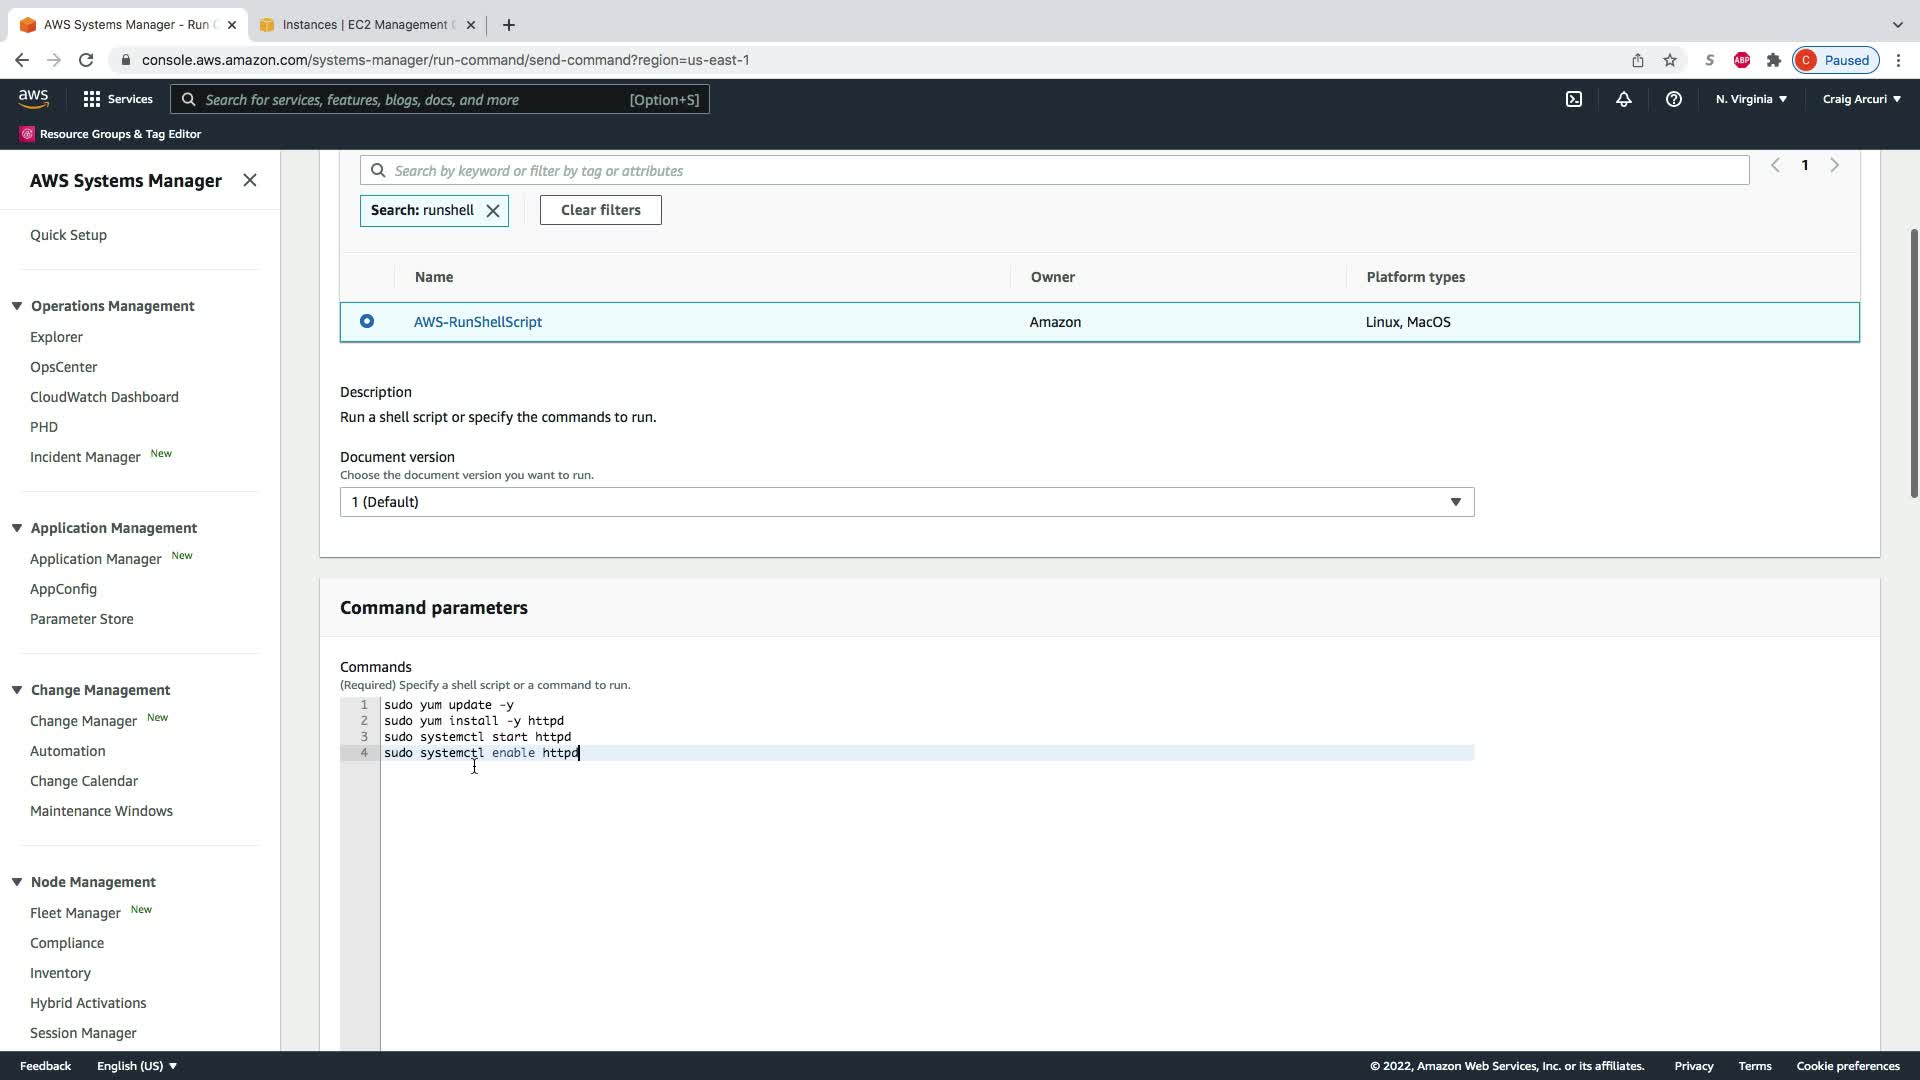1920x1080 pixels.
Task: Open Parameter Store in sidebar
Action: pyautogui.click(x=81, y=619)
